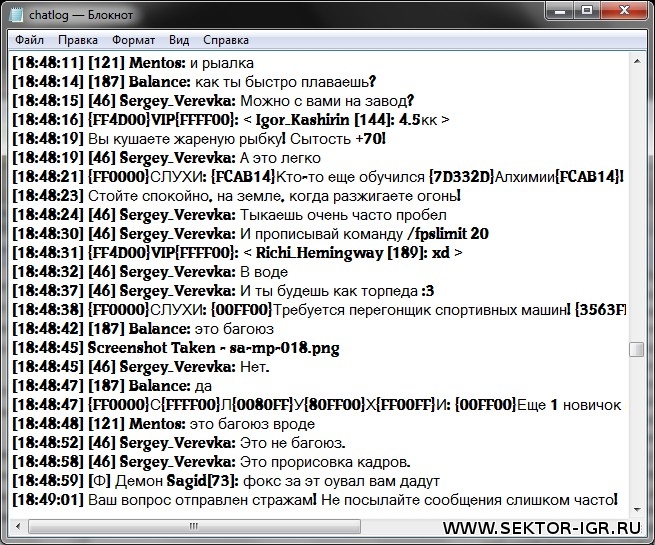This screenshot has height=545, width=655.
Task: Click text 'Igor_Kashirin [144]: 4.5кк'
Action: tap(346, 120)
